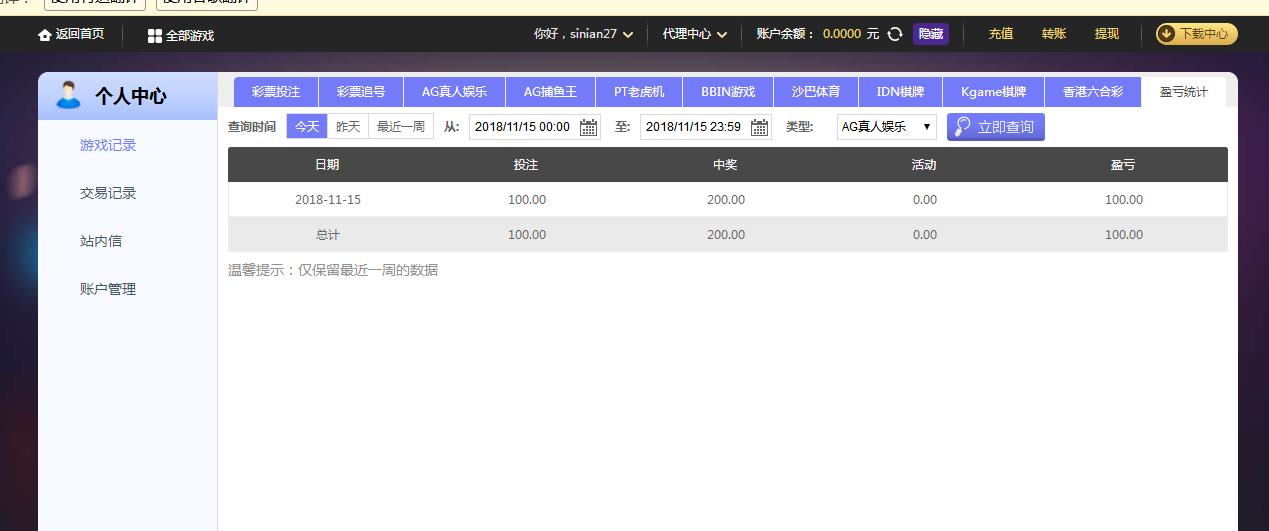The width and height of the screenshot is (1269, 531).
Task: Click the start date field 2018/11/15 00:00
Action: tap(535, 127)
